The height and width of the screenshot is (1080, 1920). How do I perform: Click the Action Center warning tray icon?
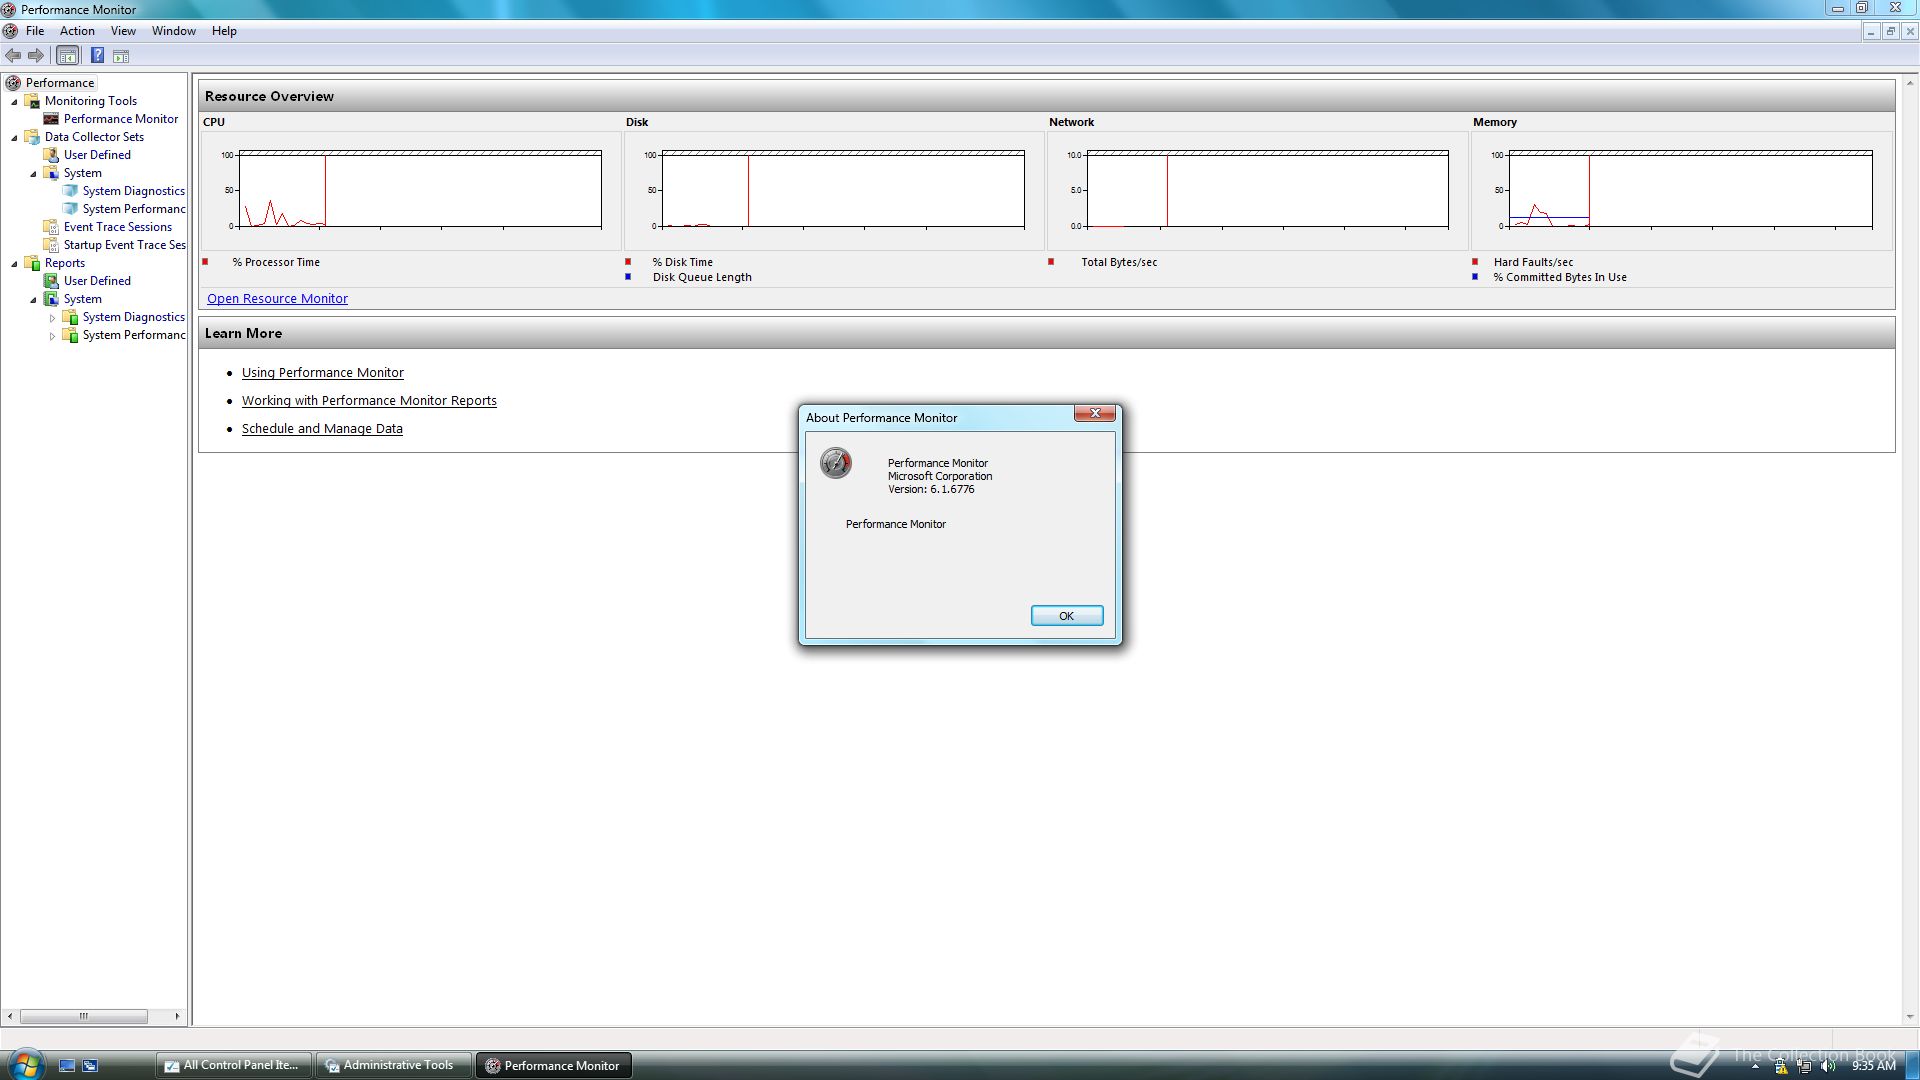click(x=1781, y=1067)
